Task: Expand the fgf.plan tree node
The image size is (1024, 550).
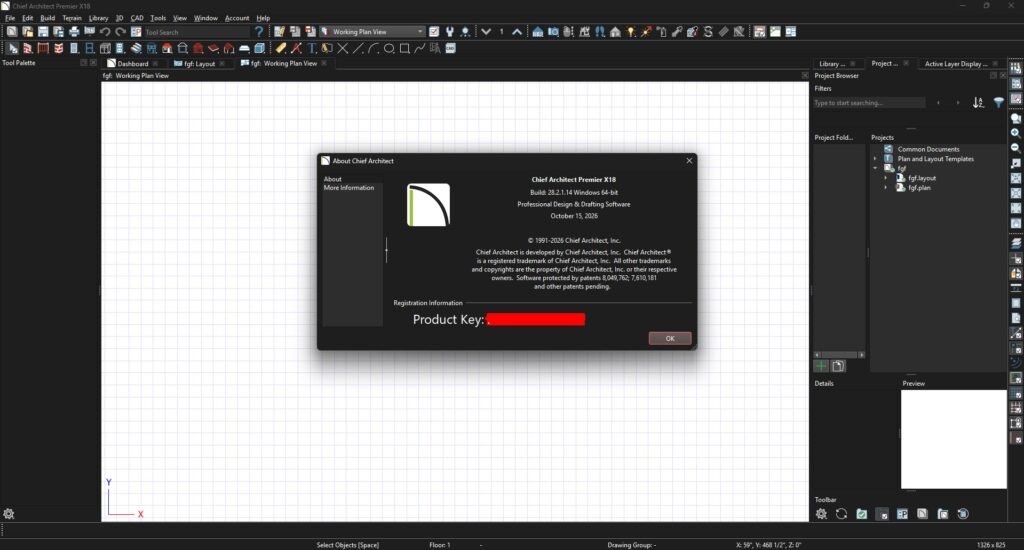Action: [886, 187]
